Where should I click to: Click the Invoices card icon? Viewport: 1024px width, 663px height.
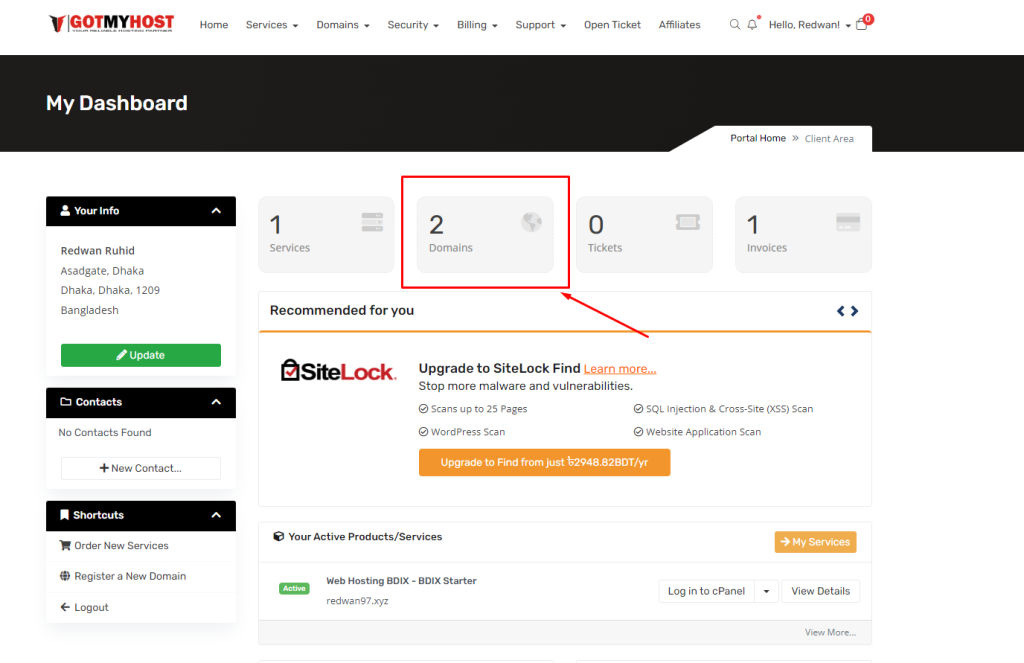(848, 221)
